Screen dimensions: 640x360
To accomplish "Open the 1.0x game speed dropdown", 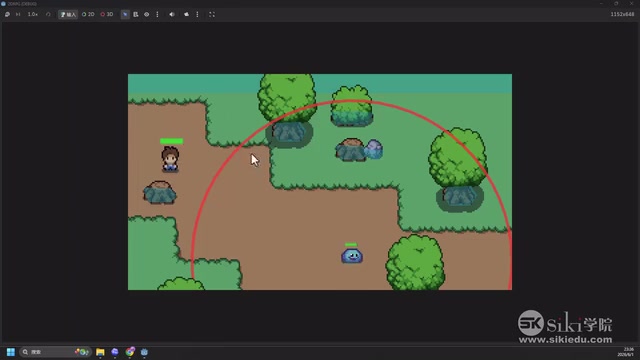I will point(33,14).
